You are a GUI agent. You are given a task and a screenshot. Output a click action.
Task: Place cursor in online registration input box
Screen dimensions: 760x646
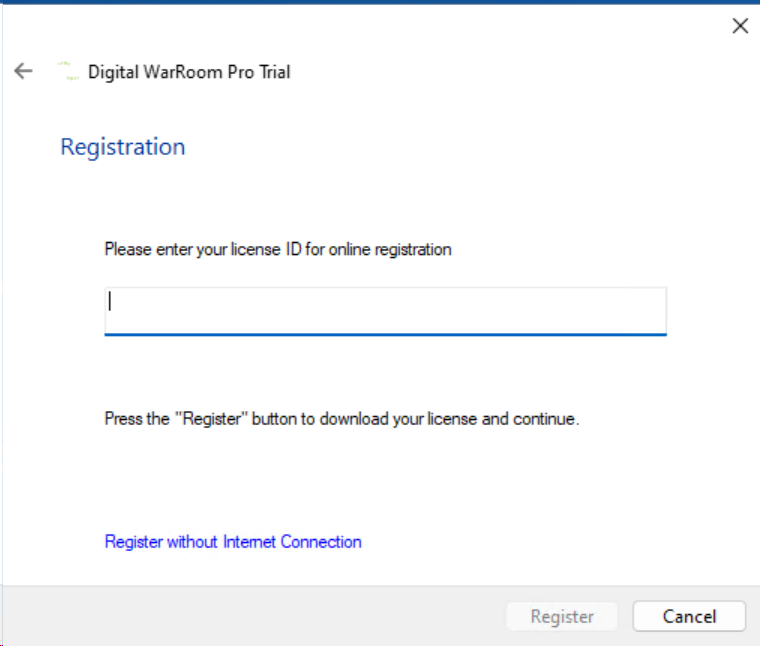tap(385, 311)
